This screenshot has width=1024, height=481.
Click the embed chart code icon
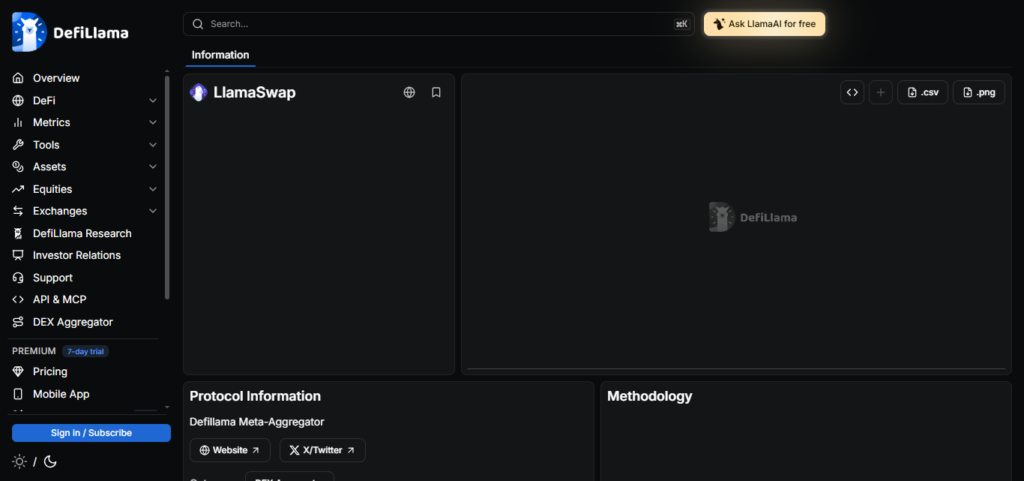click(852, 92)
